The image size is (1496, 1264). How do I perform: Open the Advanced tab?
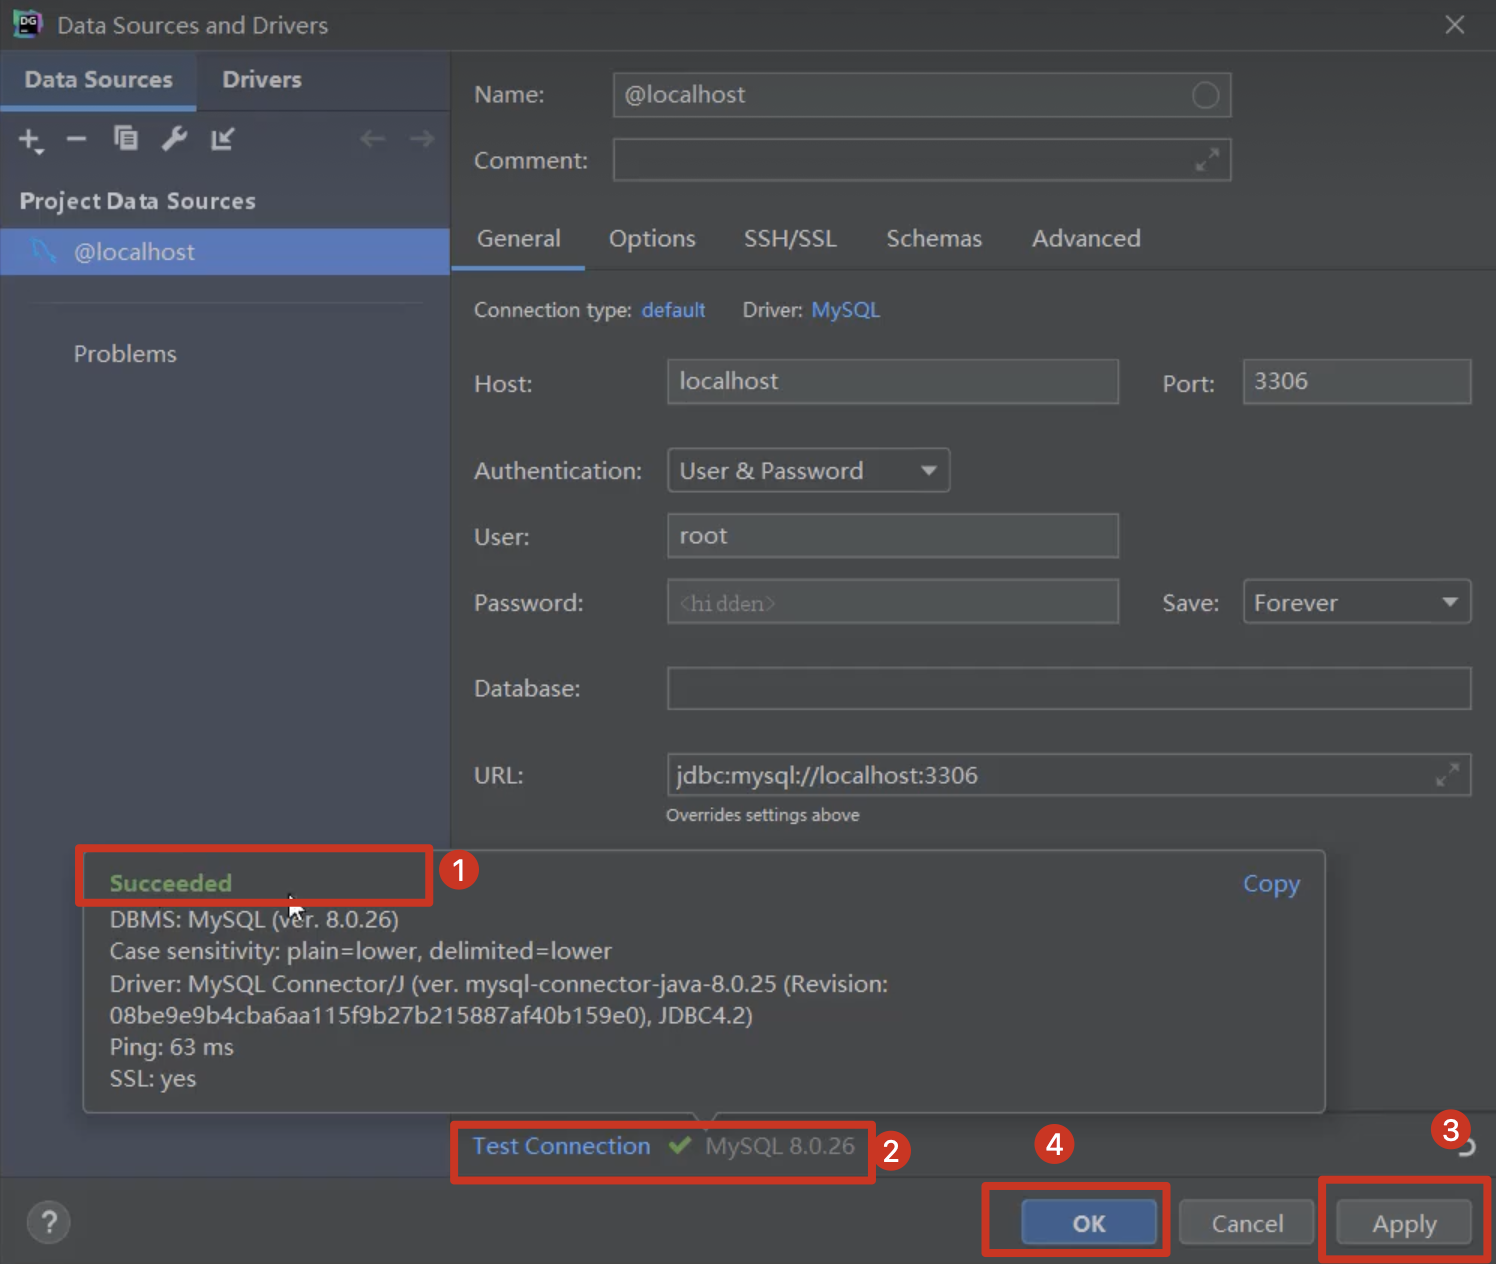1086,239
